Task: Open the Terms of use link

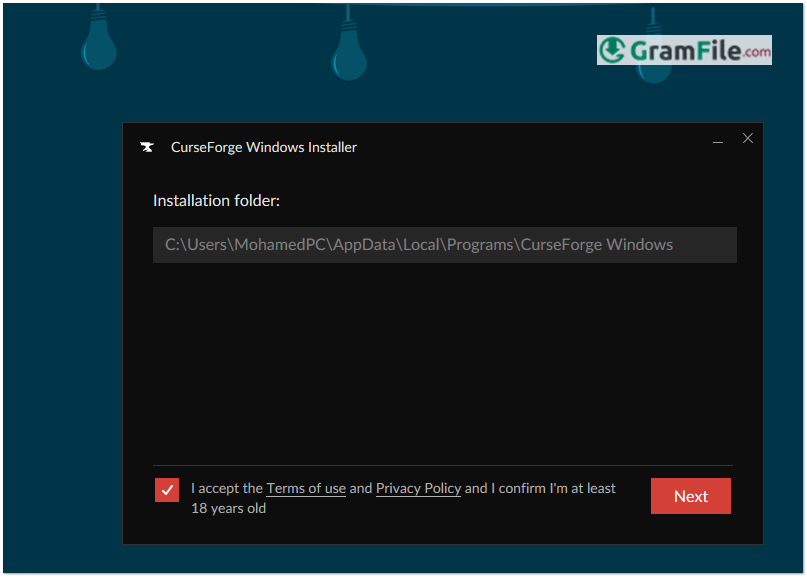Action: pyautogui.click(x=306, y=488)
